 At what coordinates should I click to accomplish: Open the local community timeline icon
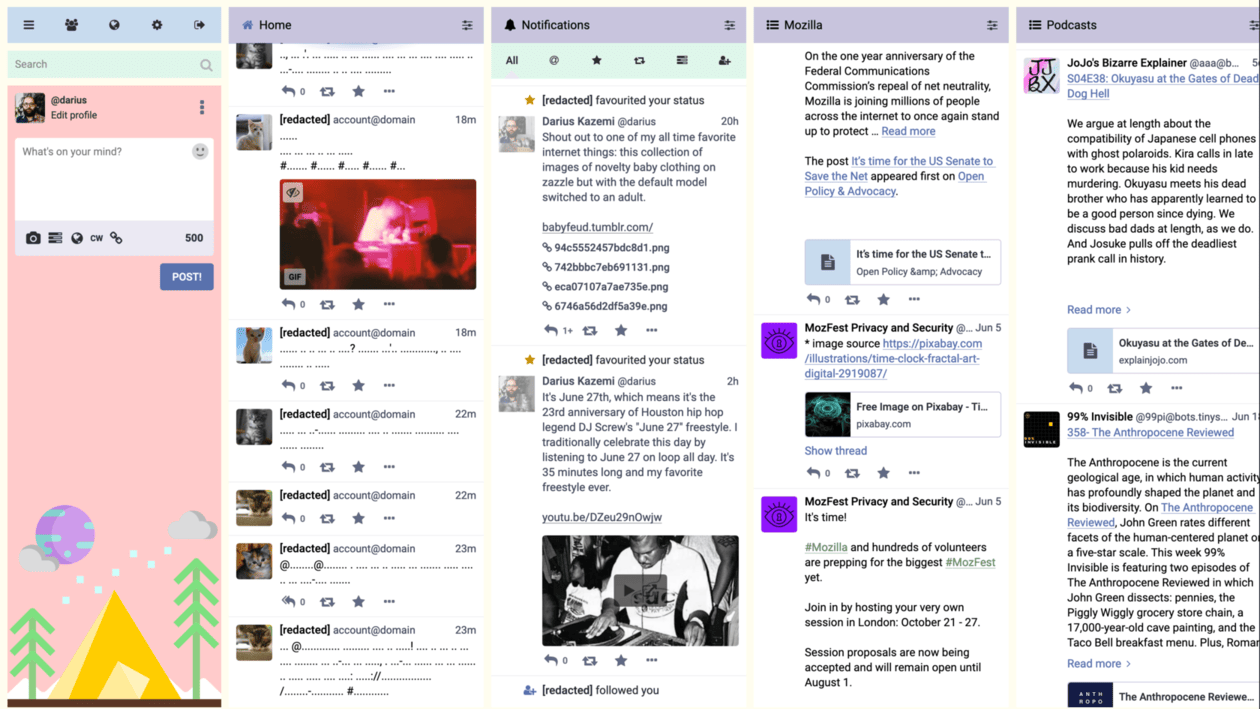pyautogui.click(x=71, y=24)
